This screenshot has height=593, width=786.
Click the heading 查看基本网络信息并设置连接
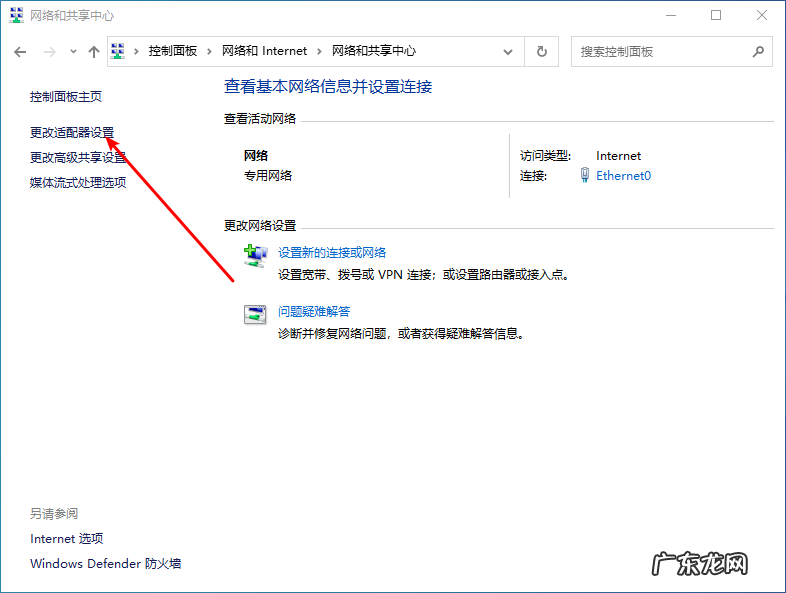tap(328, 86)
